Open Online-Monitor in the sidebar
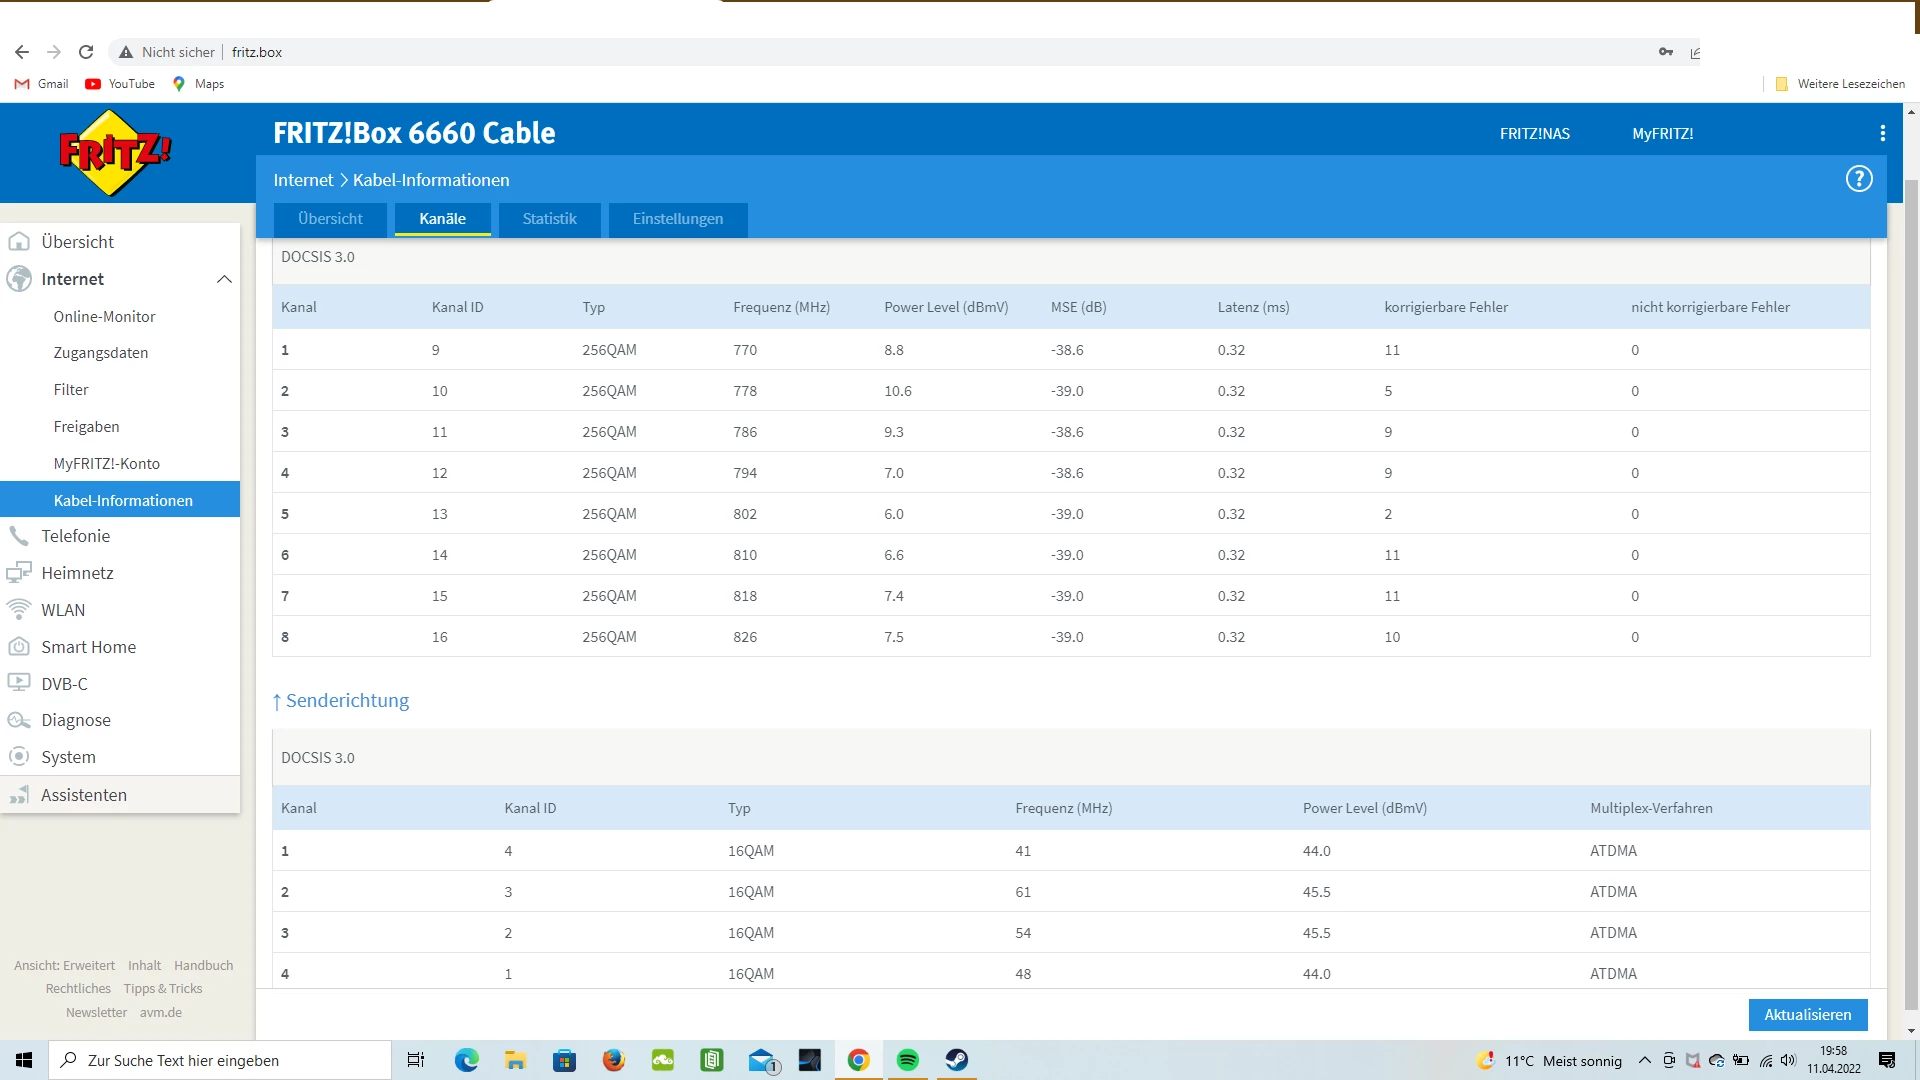 [x=104, y=316]
